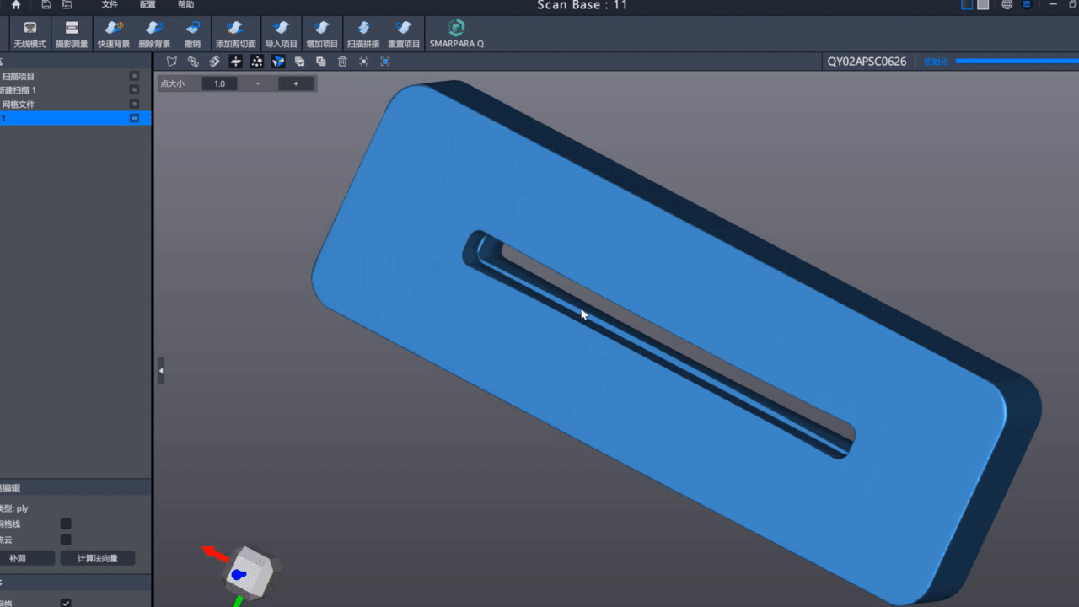This screenshot has height=607, width=1079.
Task: Click 添加剪切面 add clipping plane
Action: click(235, 33)
